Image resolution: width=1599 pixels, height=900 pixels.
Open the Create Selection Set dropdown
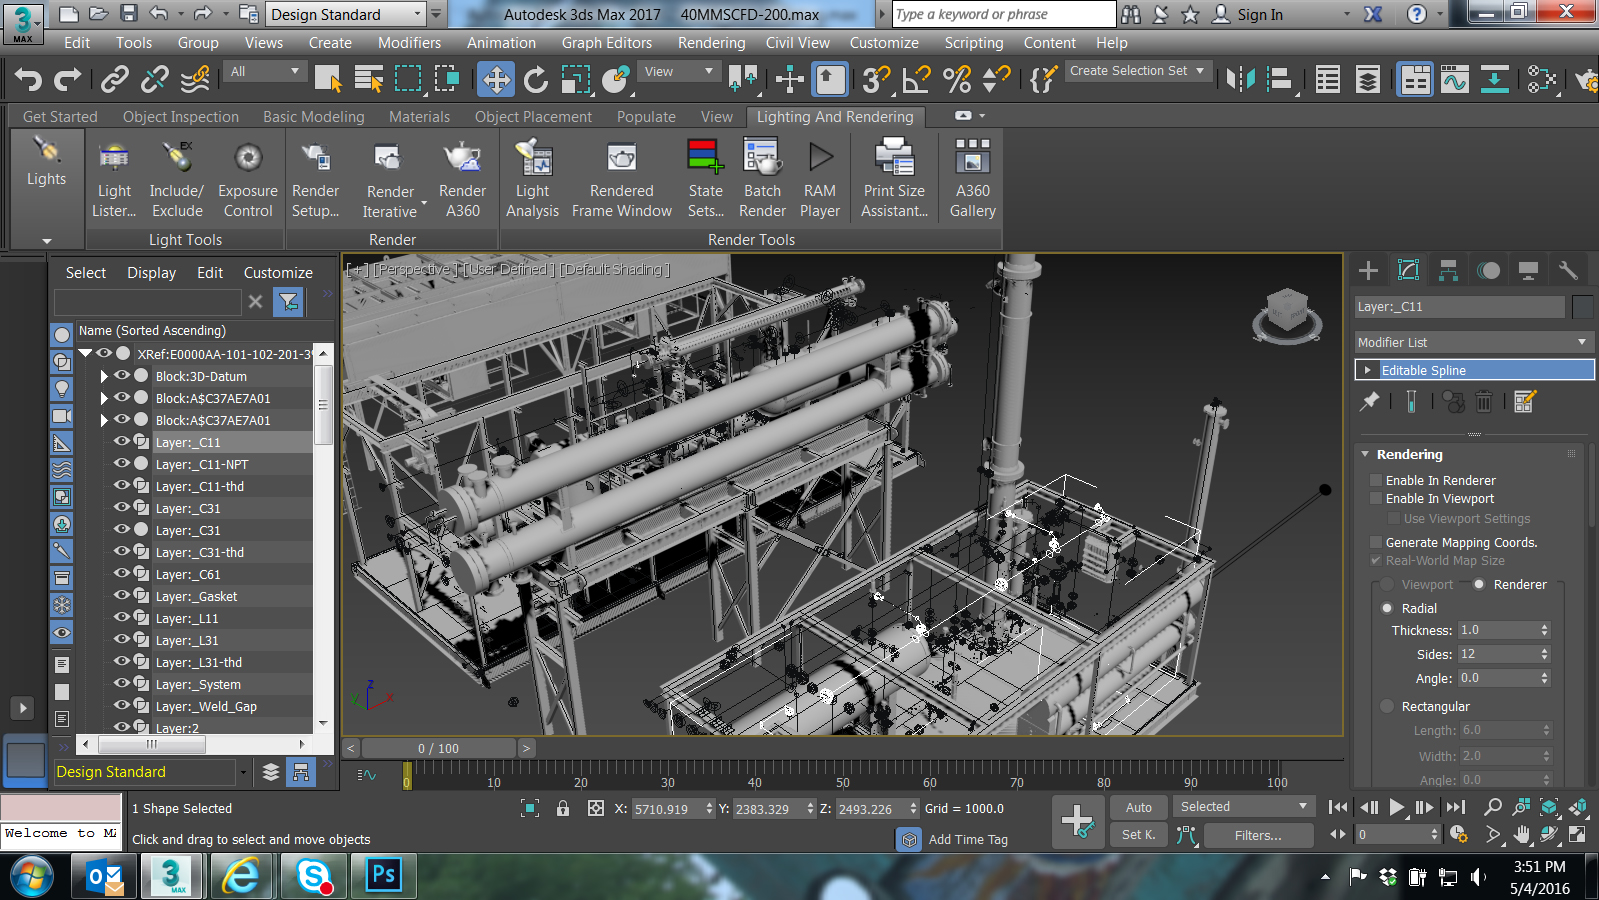(x=1138, y=71)
